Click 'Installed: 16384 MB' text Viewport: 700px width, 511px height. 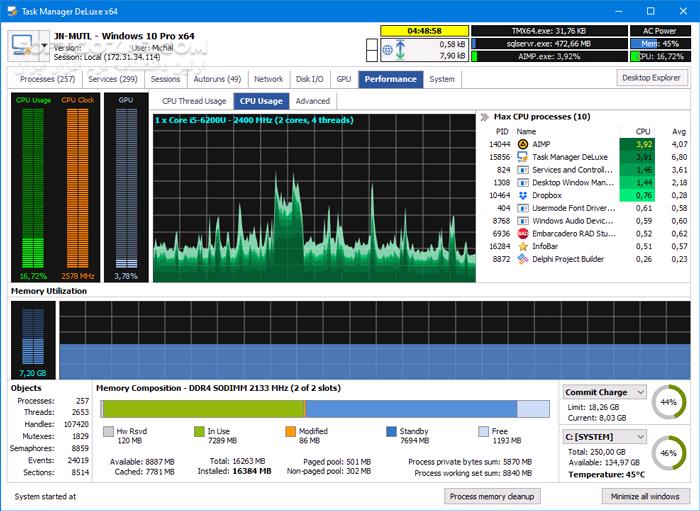(234, 471)
